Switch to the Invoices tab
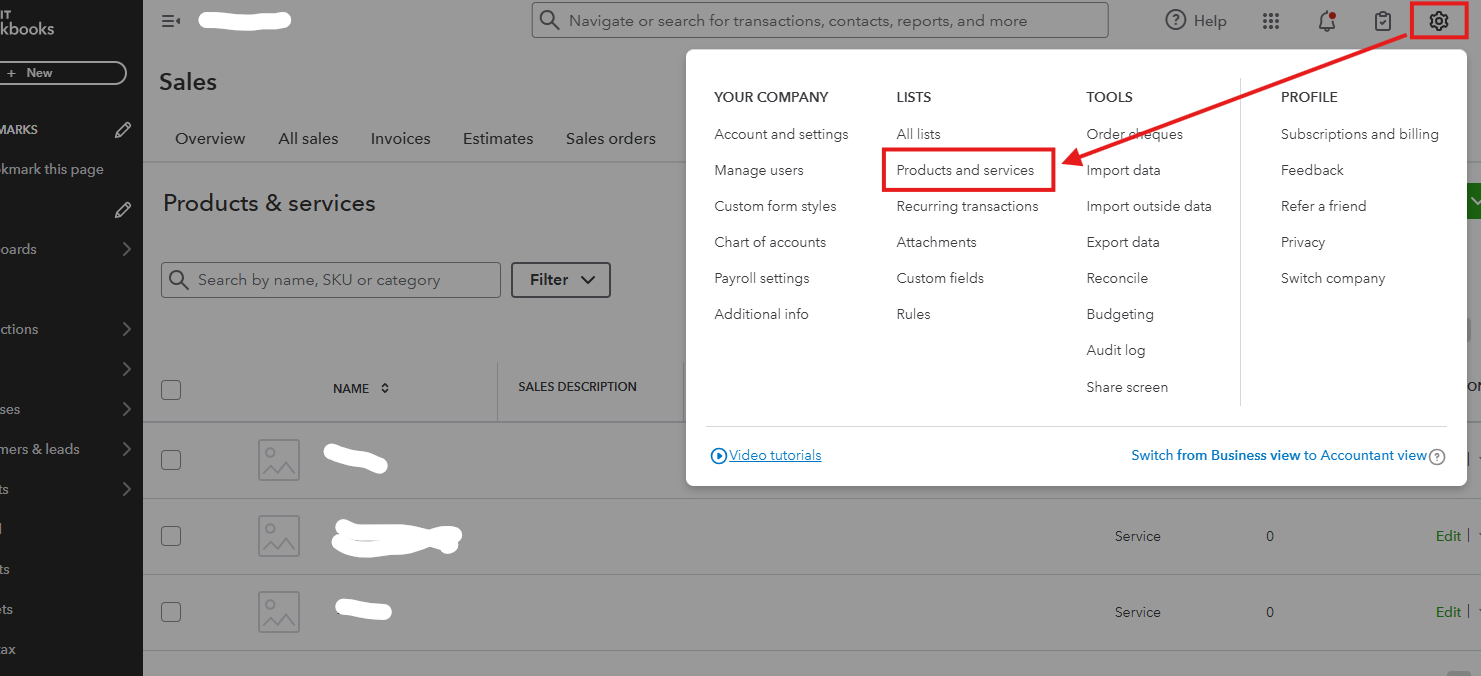 [400, 139]
